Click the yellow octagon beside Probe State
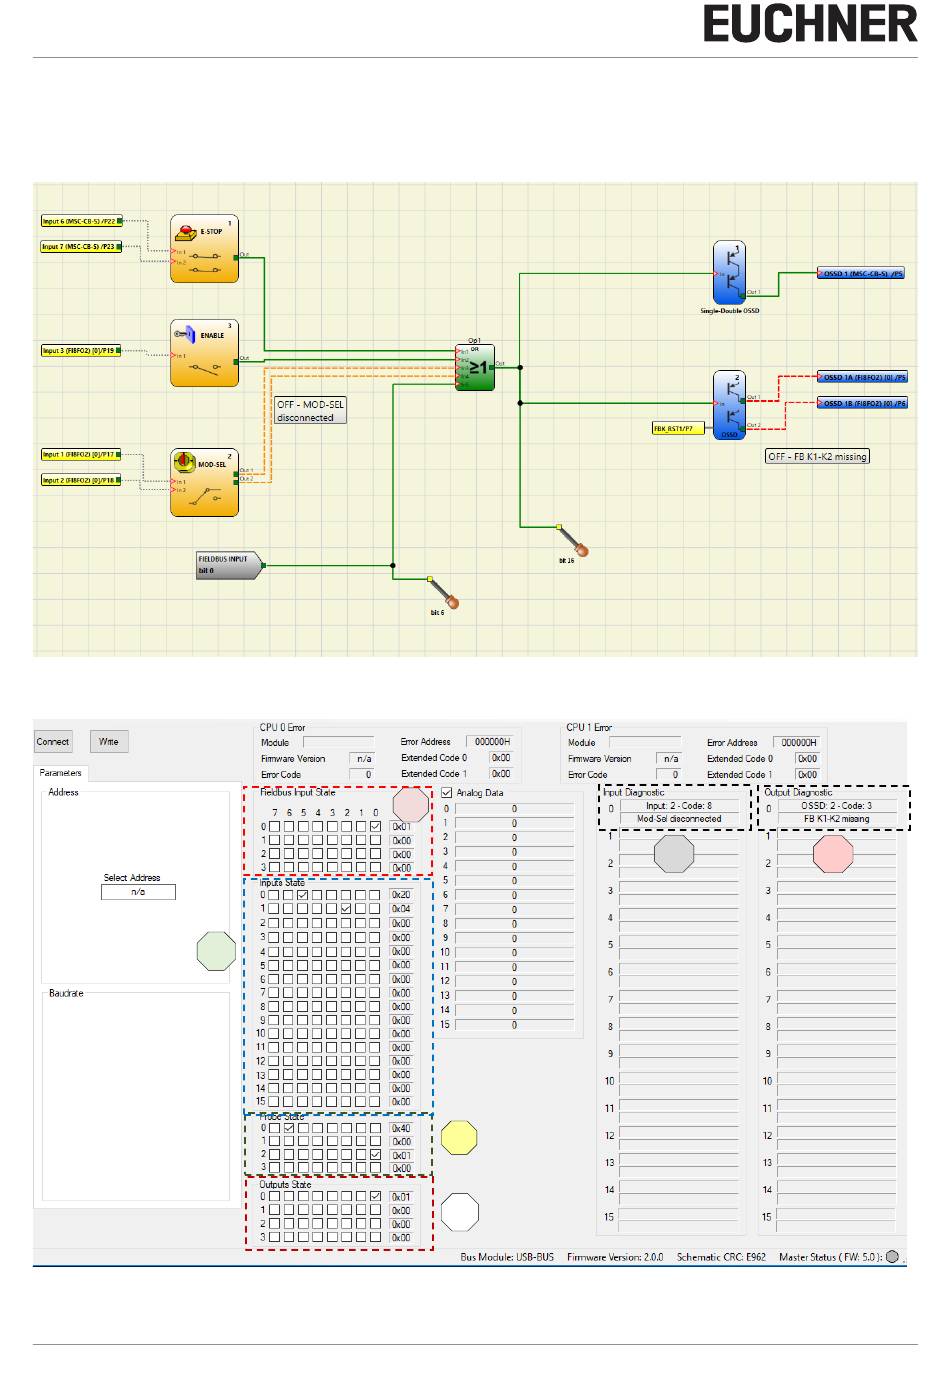 click(459, 1137)
